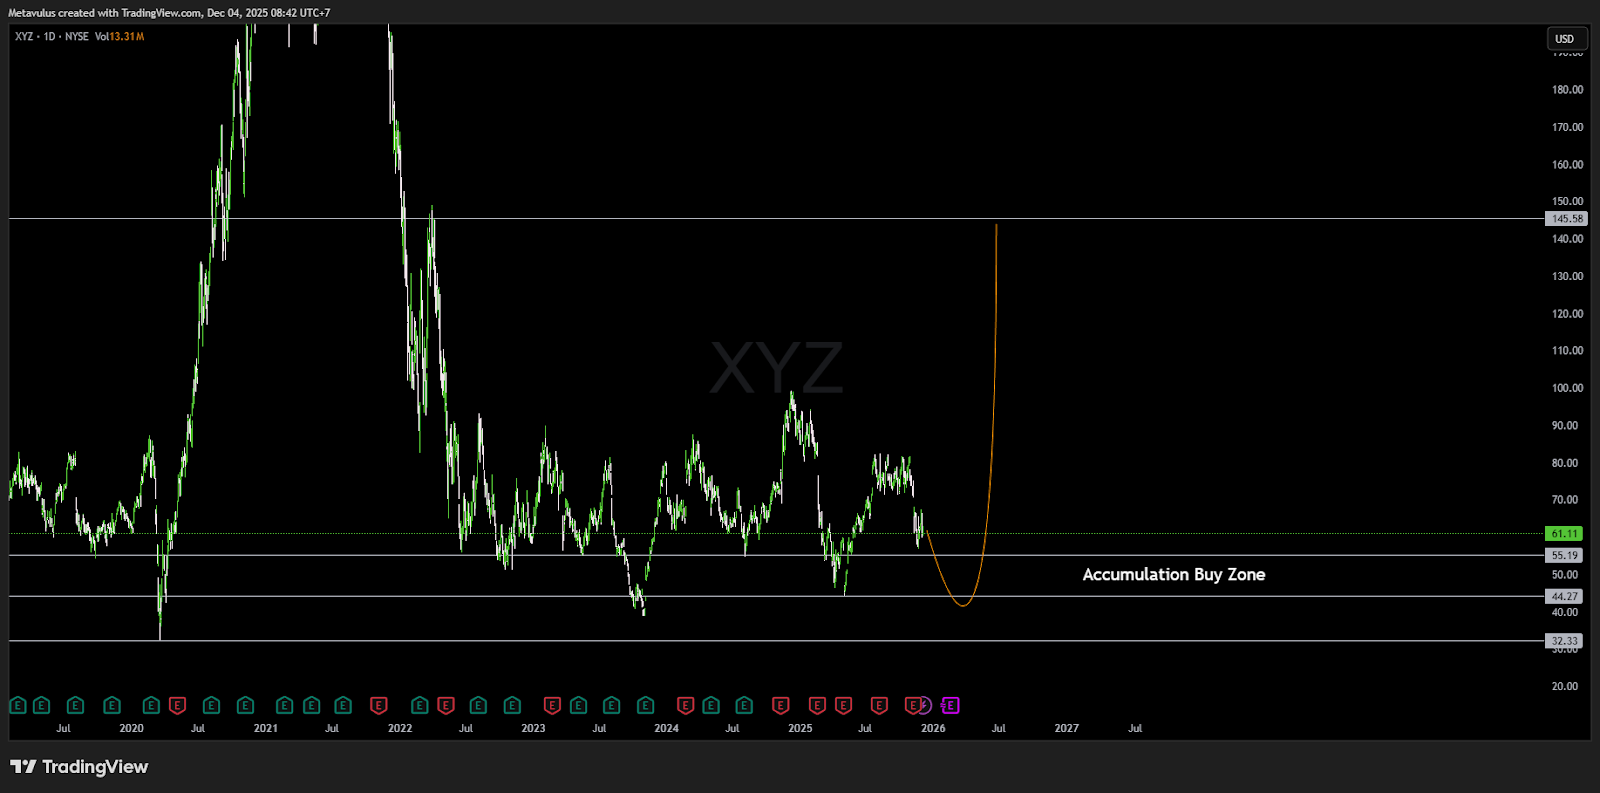1600x793 pixels.
Task: Click the red earnings marker just before 2025
Action: 781,706
